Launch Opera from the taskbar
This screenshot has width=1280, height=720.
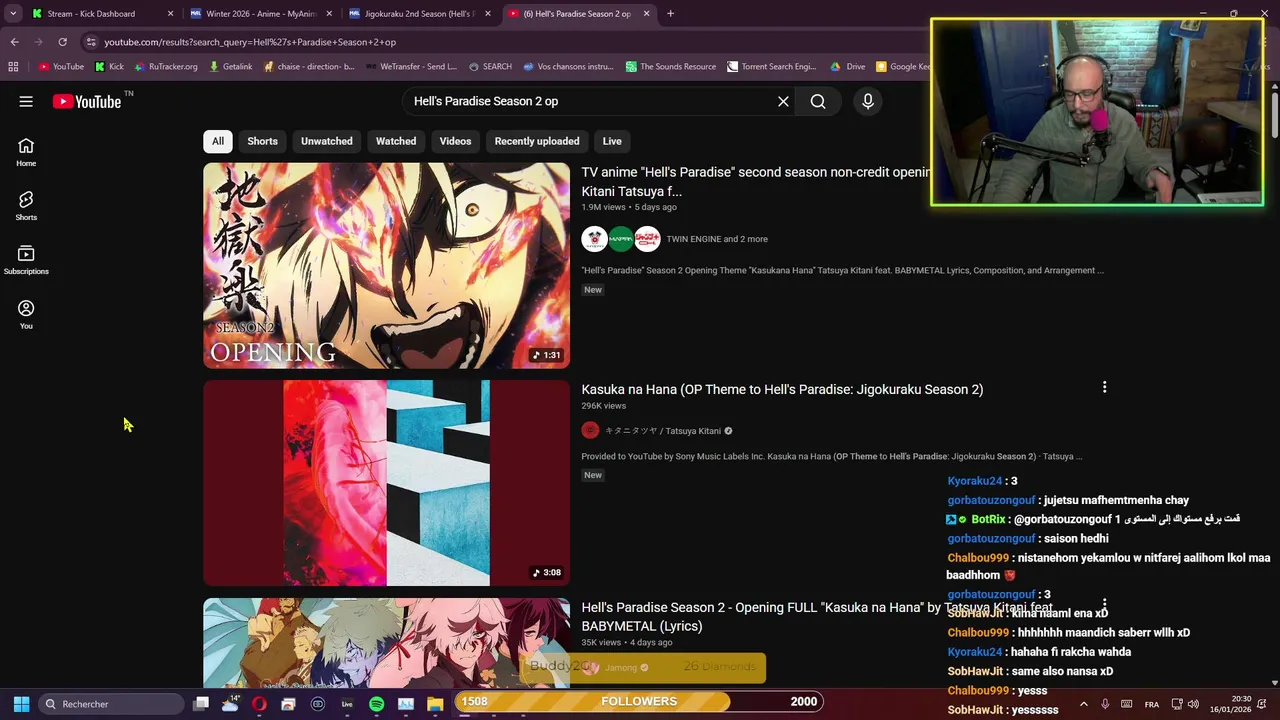[259, 704]
